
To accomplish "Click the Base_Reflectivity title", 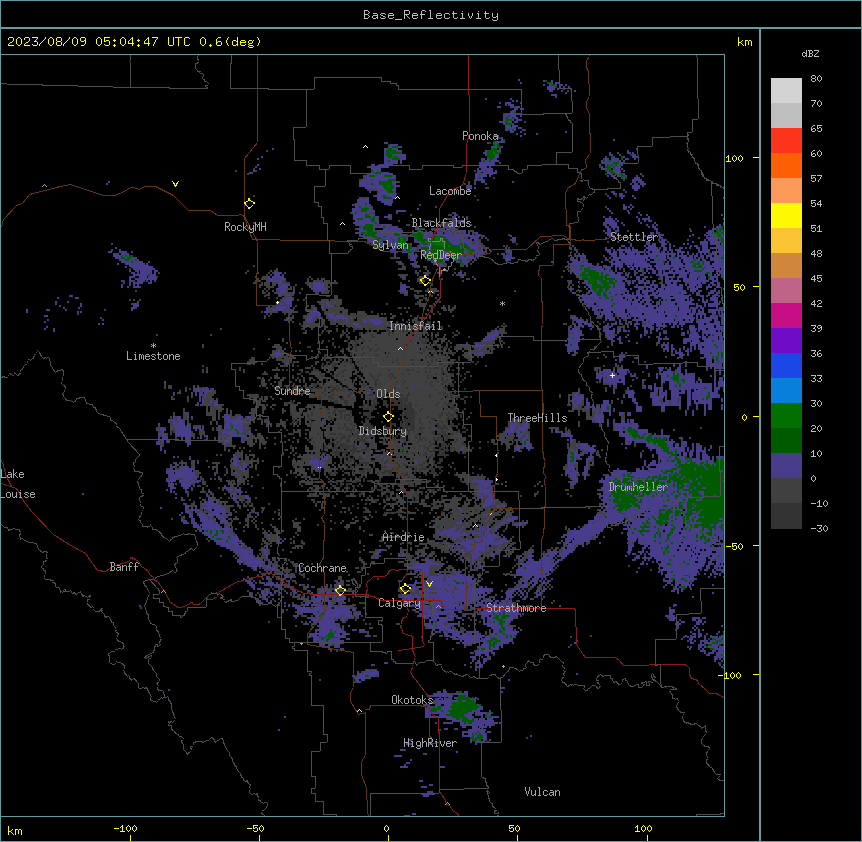I will click(x=431, y=15).
